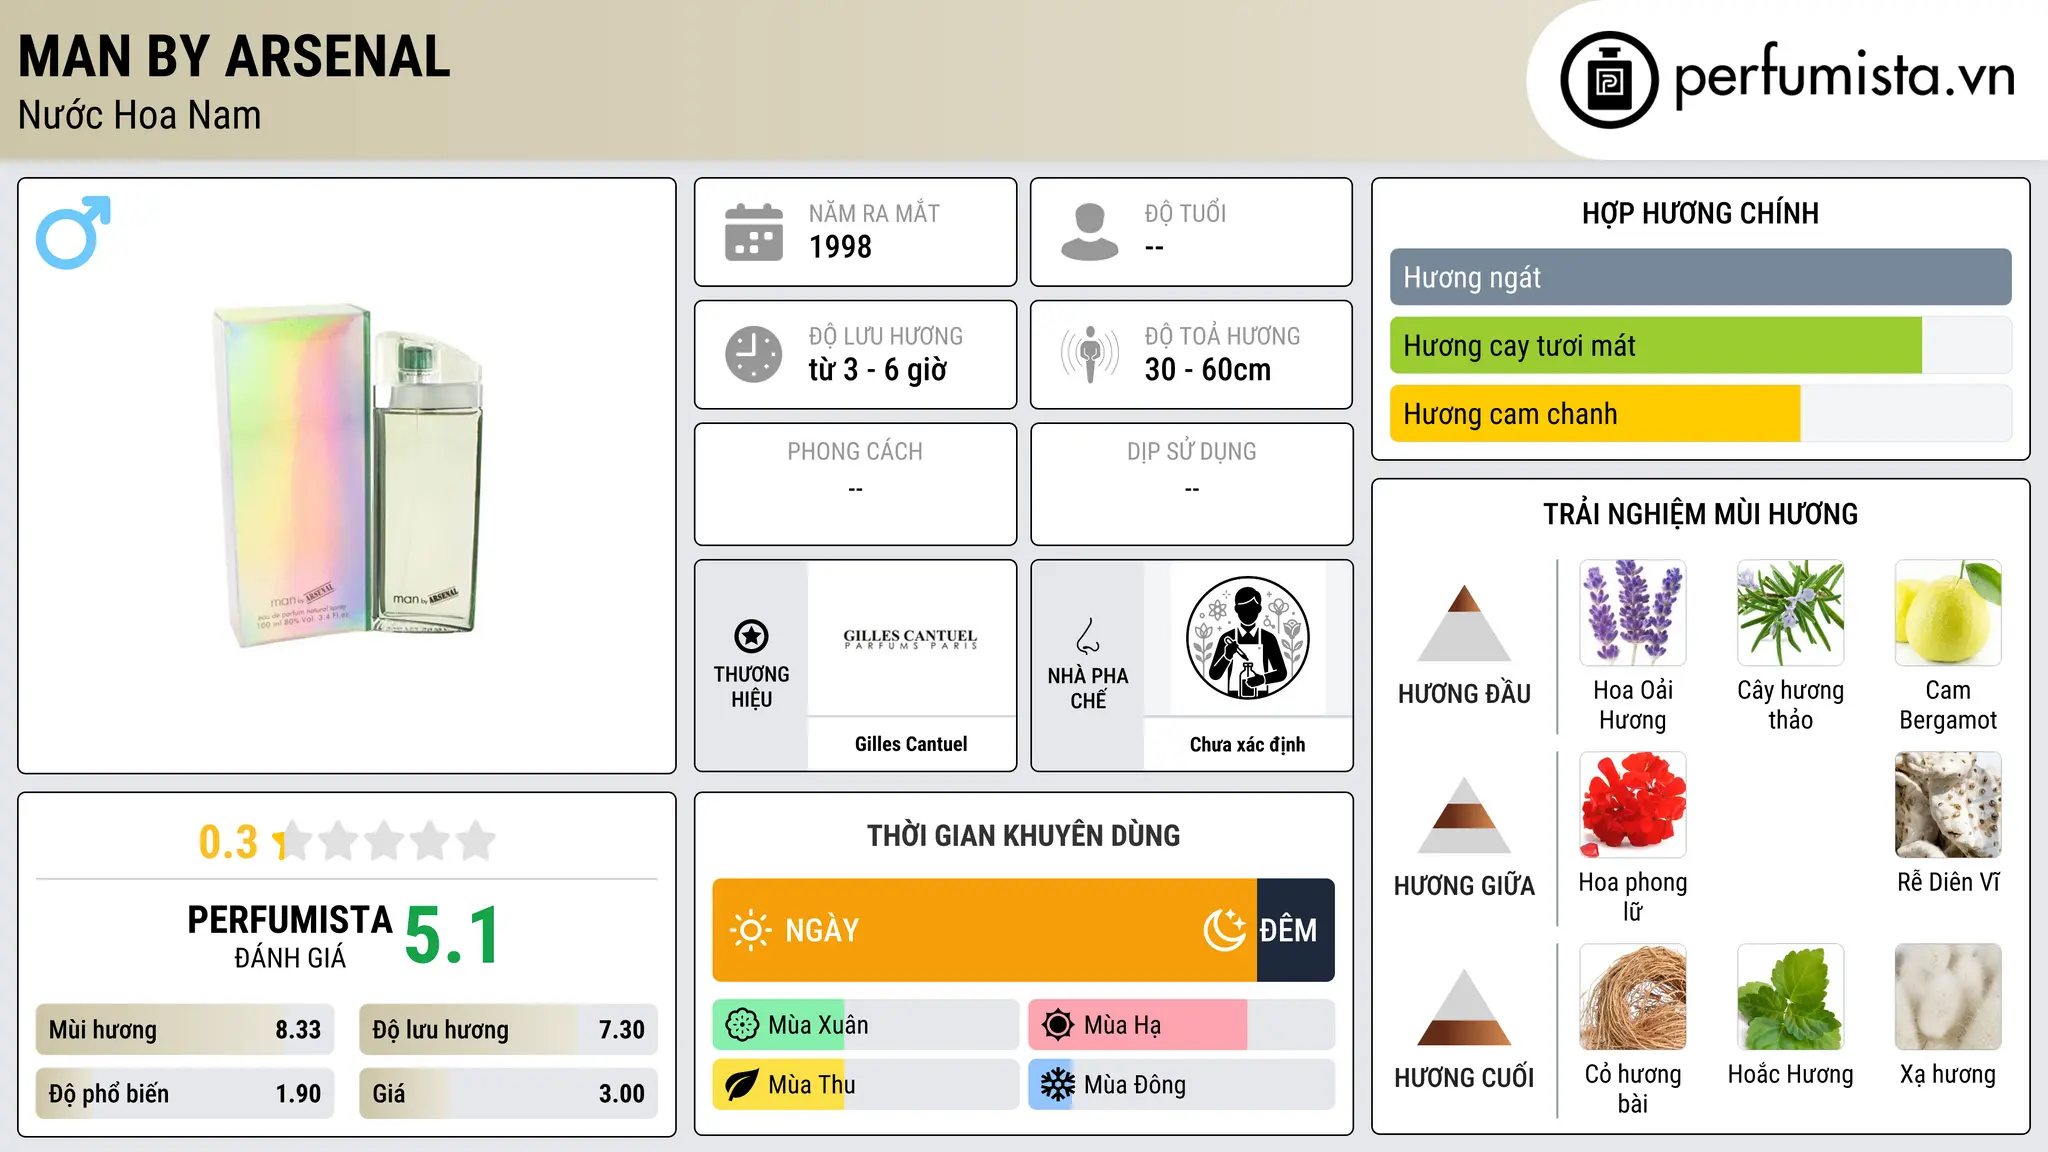Click the star rating row beside 0.3
The width and height of the screenshot is (2048, 1152).
click(x=385, y=841)
